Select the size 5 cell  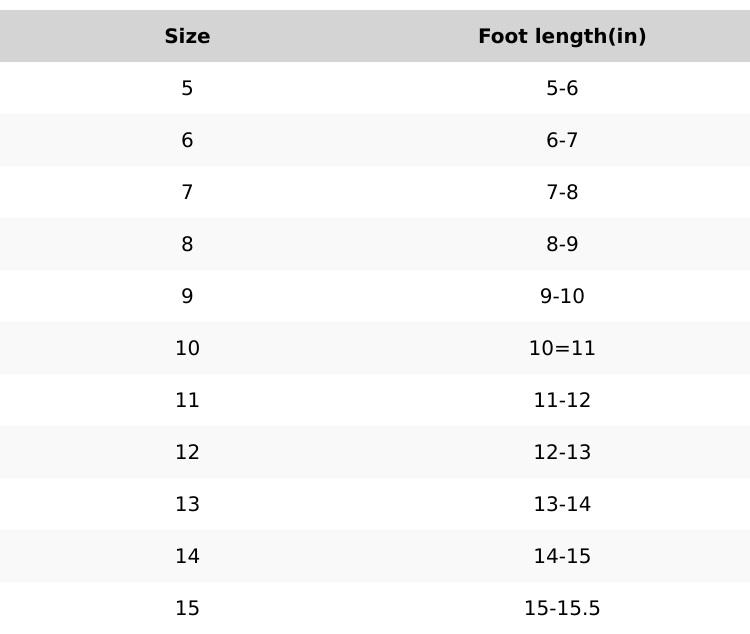point(187,89)
